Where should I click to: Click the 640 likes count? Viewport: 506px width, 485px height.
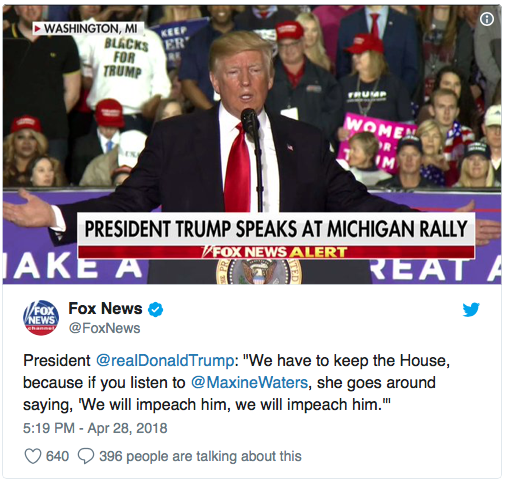point(57,456)
